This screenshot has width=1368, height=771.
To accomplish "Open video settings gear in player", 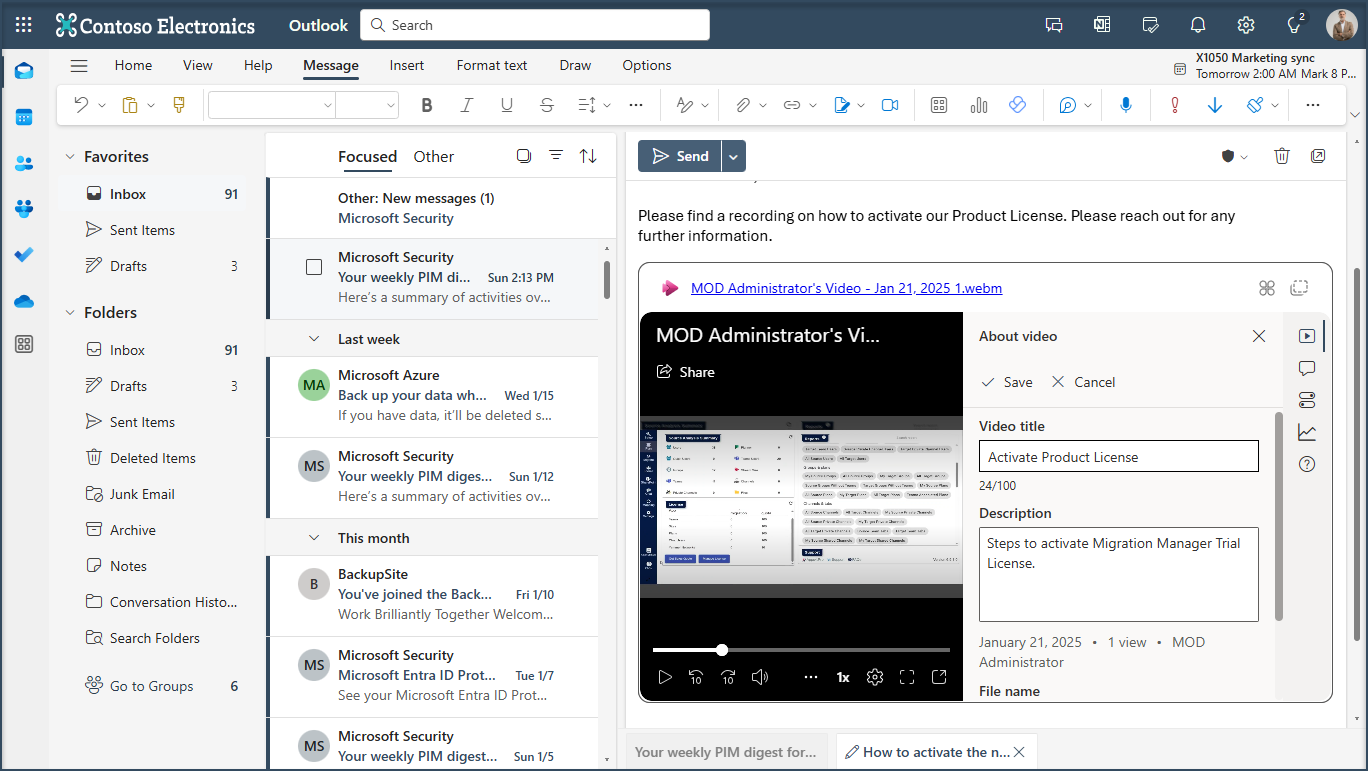I will tap(875, 677).
